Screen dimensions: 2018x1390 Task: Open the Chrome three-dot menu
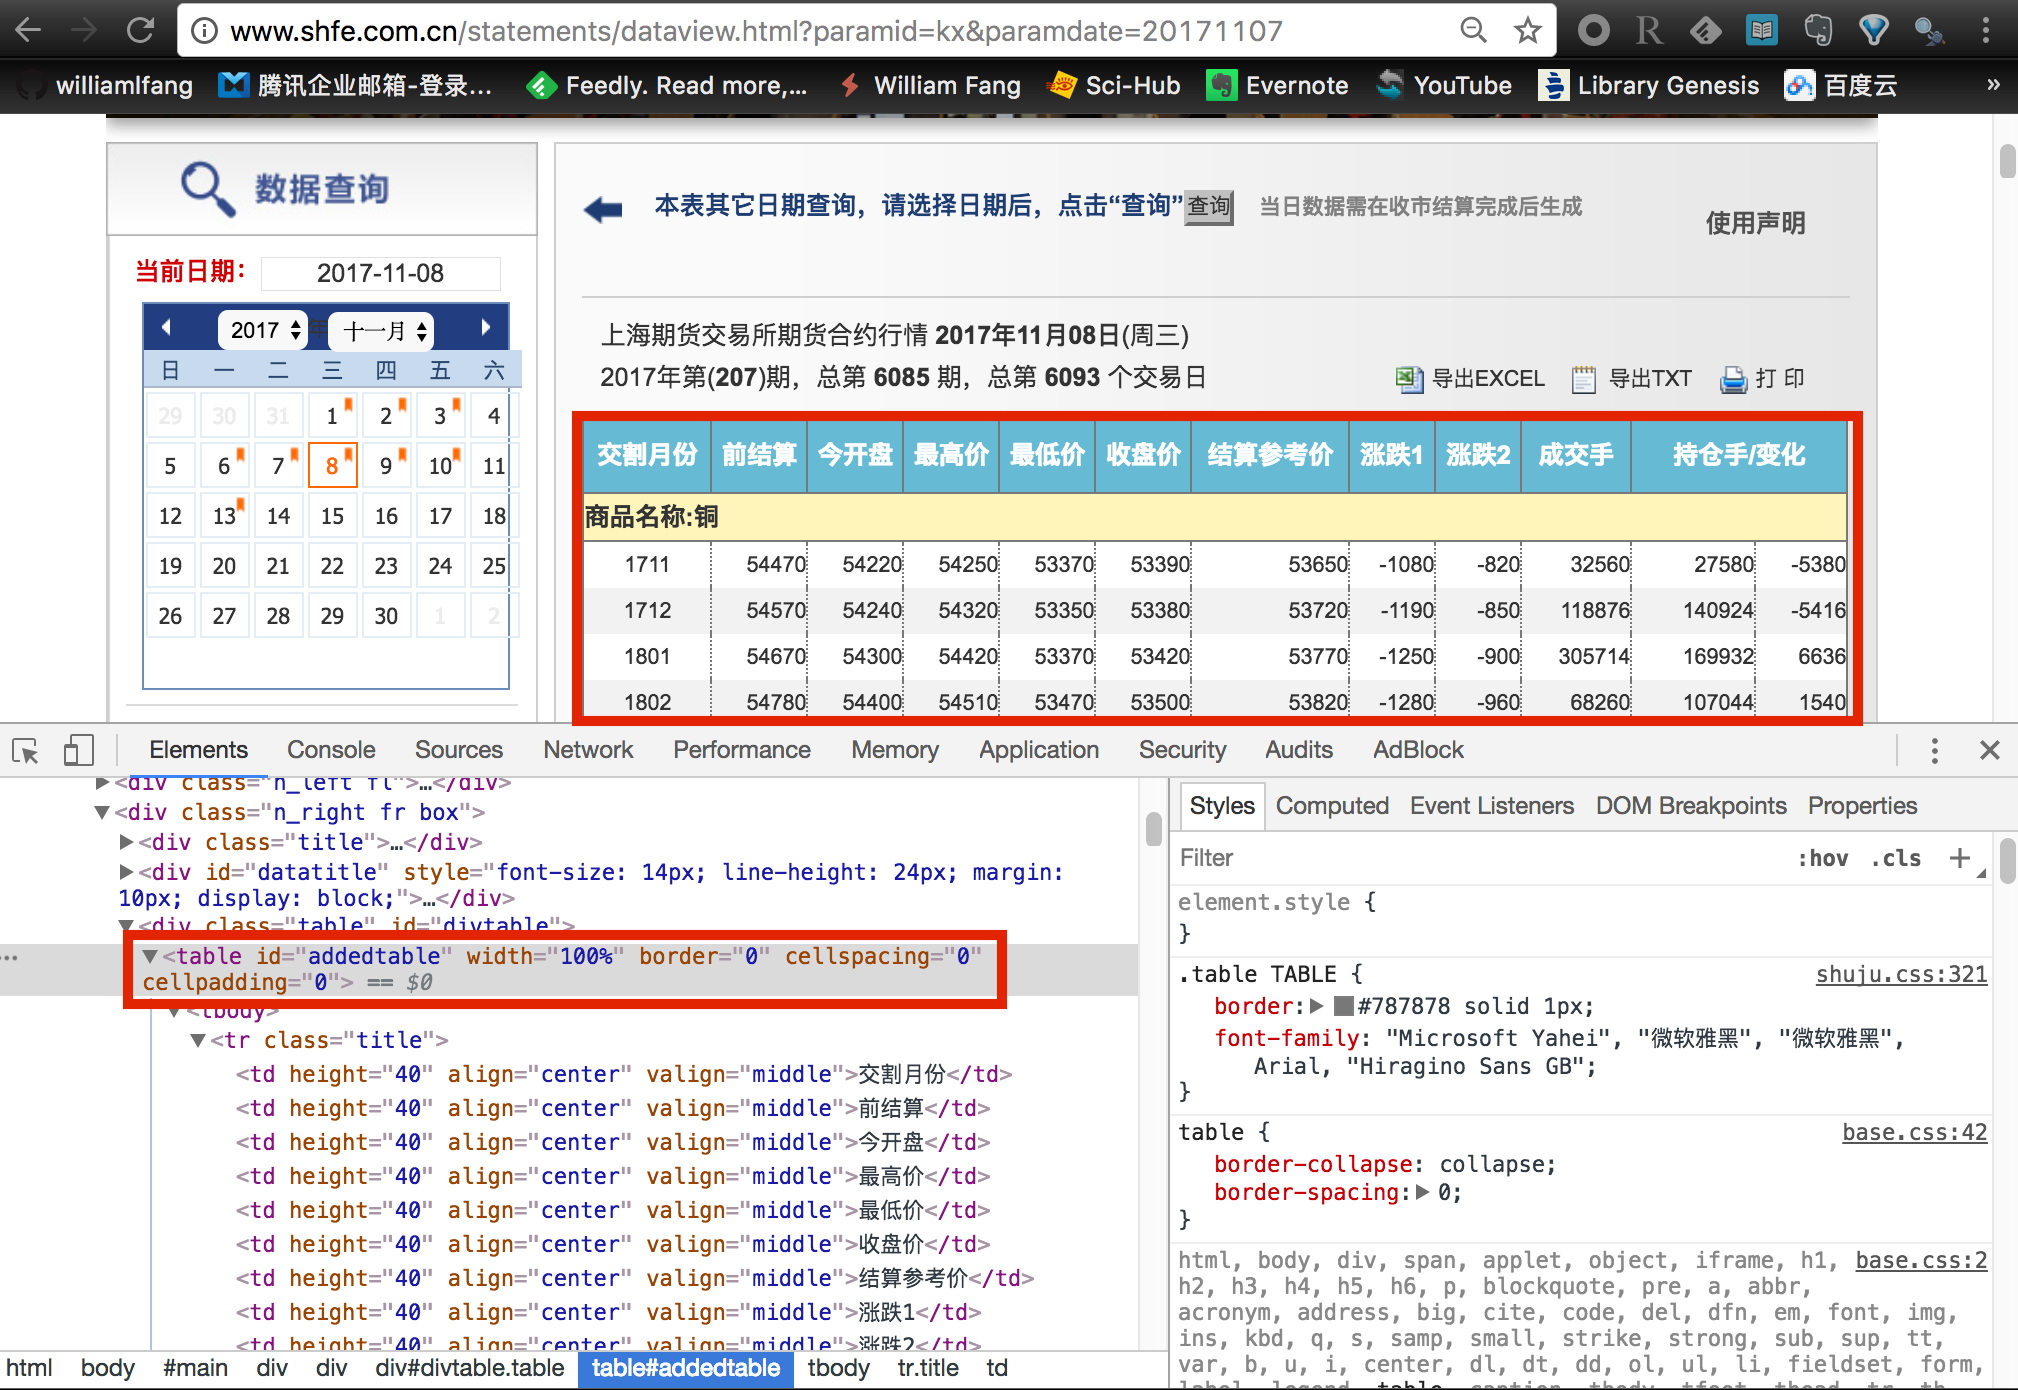click(x=1986, y=31)
